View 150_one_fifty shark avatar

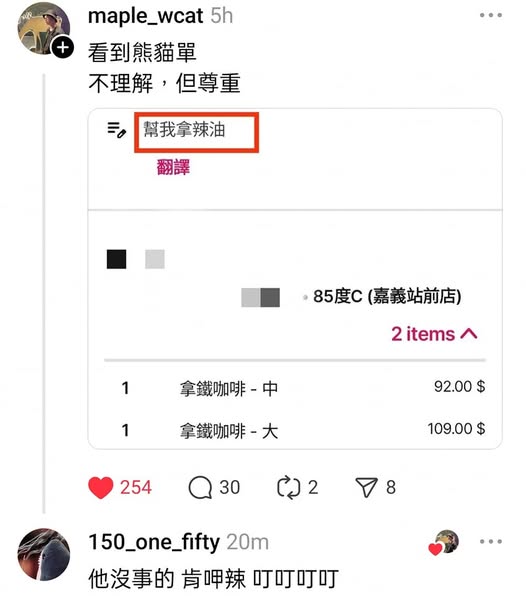[x=44, y=554]
